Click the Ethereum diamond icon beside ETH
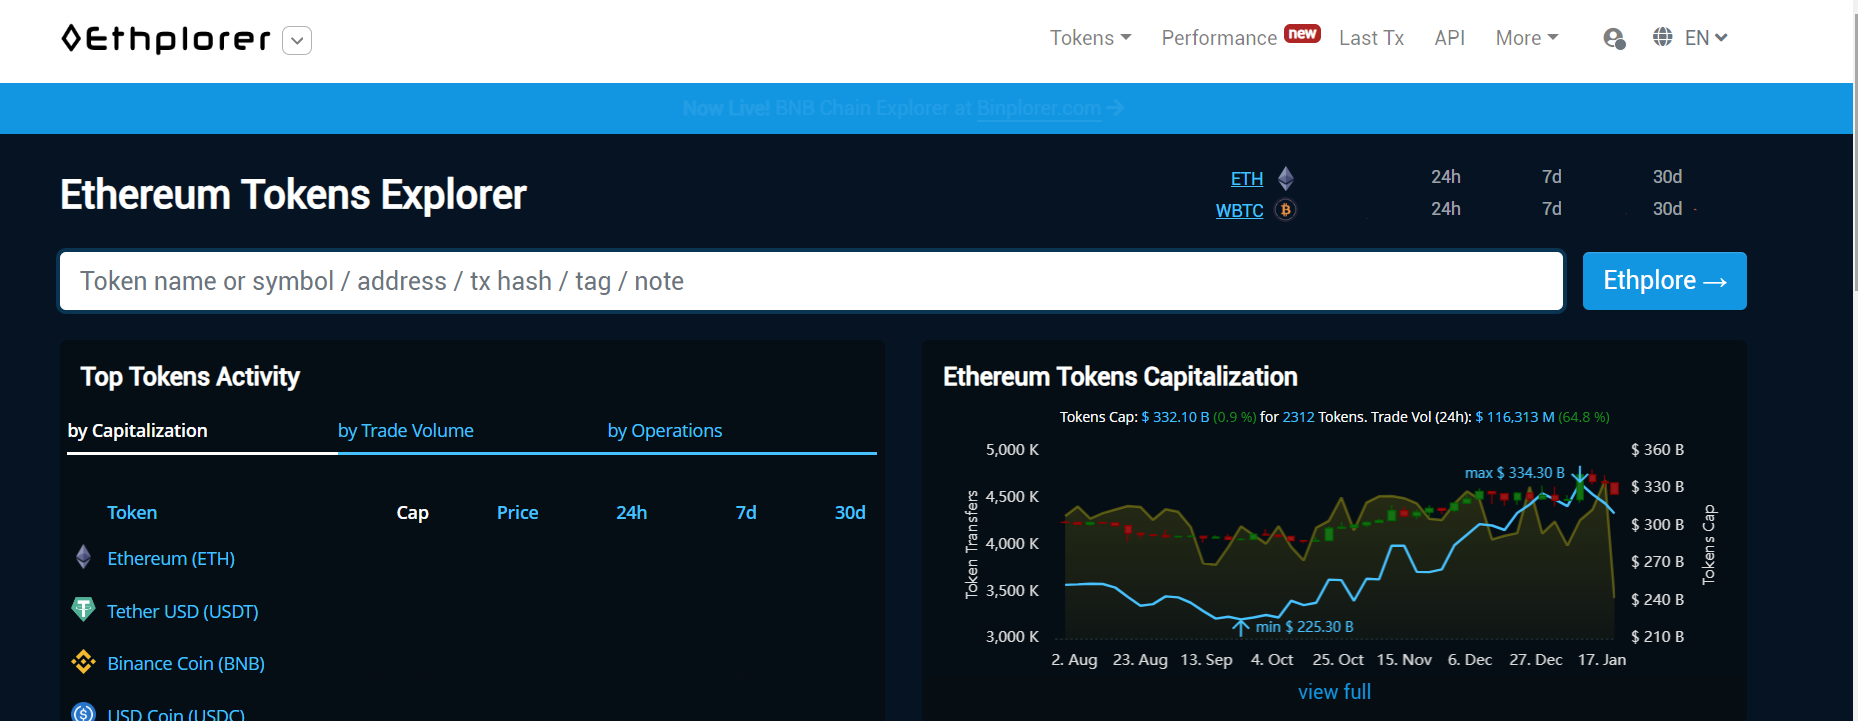The height and width of the screenshot is (721, 1858). pos(1286,178)
